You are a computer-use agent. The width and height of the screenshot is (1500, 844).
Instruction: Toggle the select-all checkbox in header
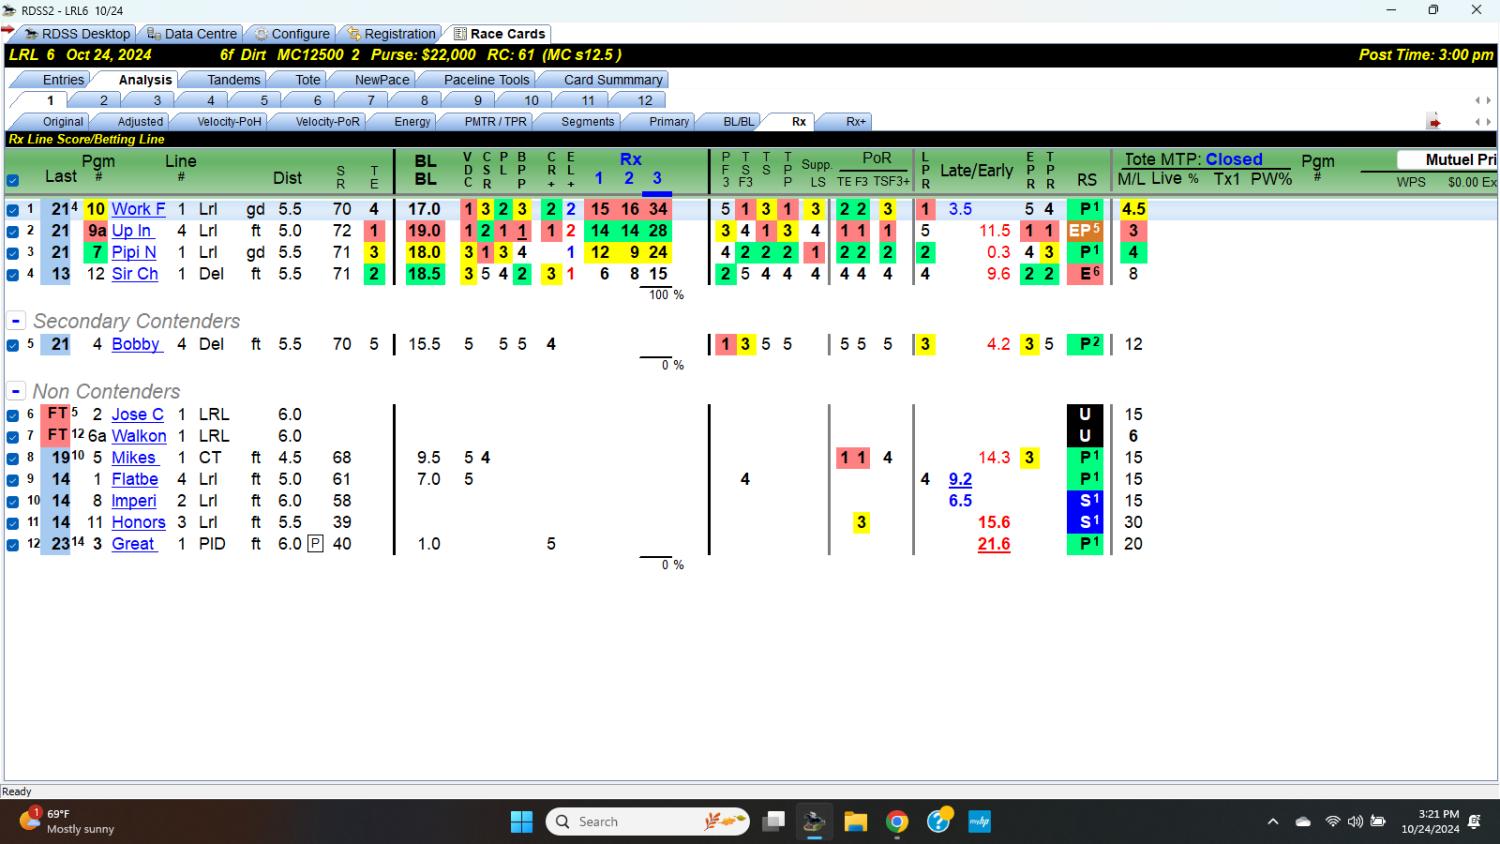tap(13, 181)
